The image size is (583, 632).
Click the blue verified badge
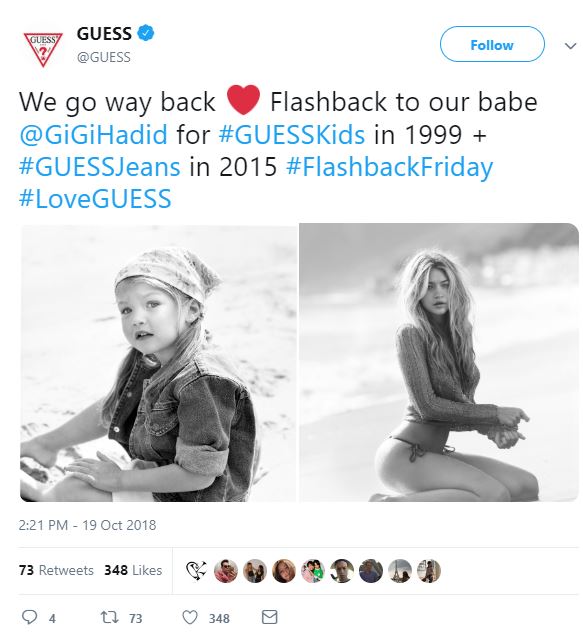146,33
